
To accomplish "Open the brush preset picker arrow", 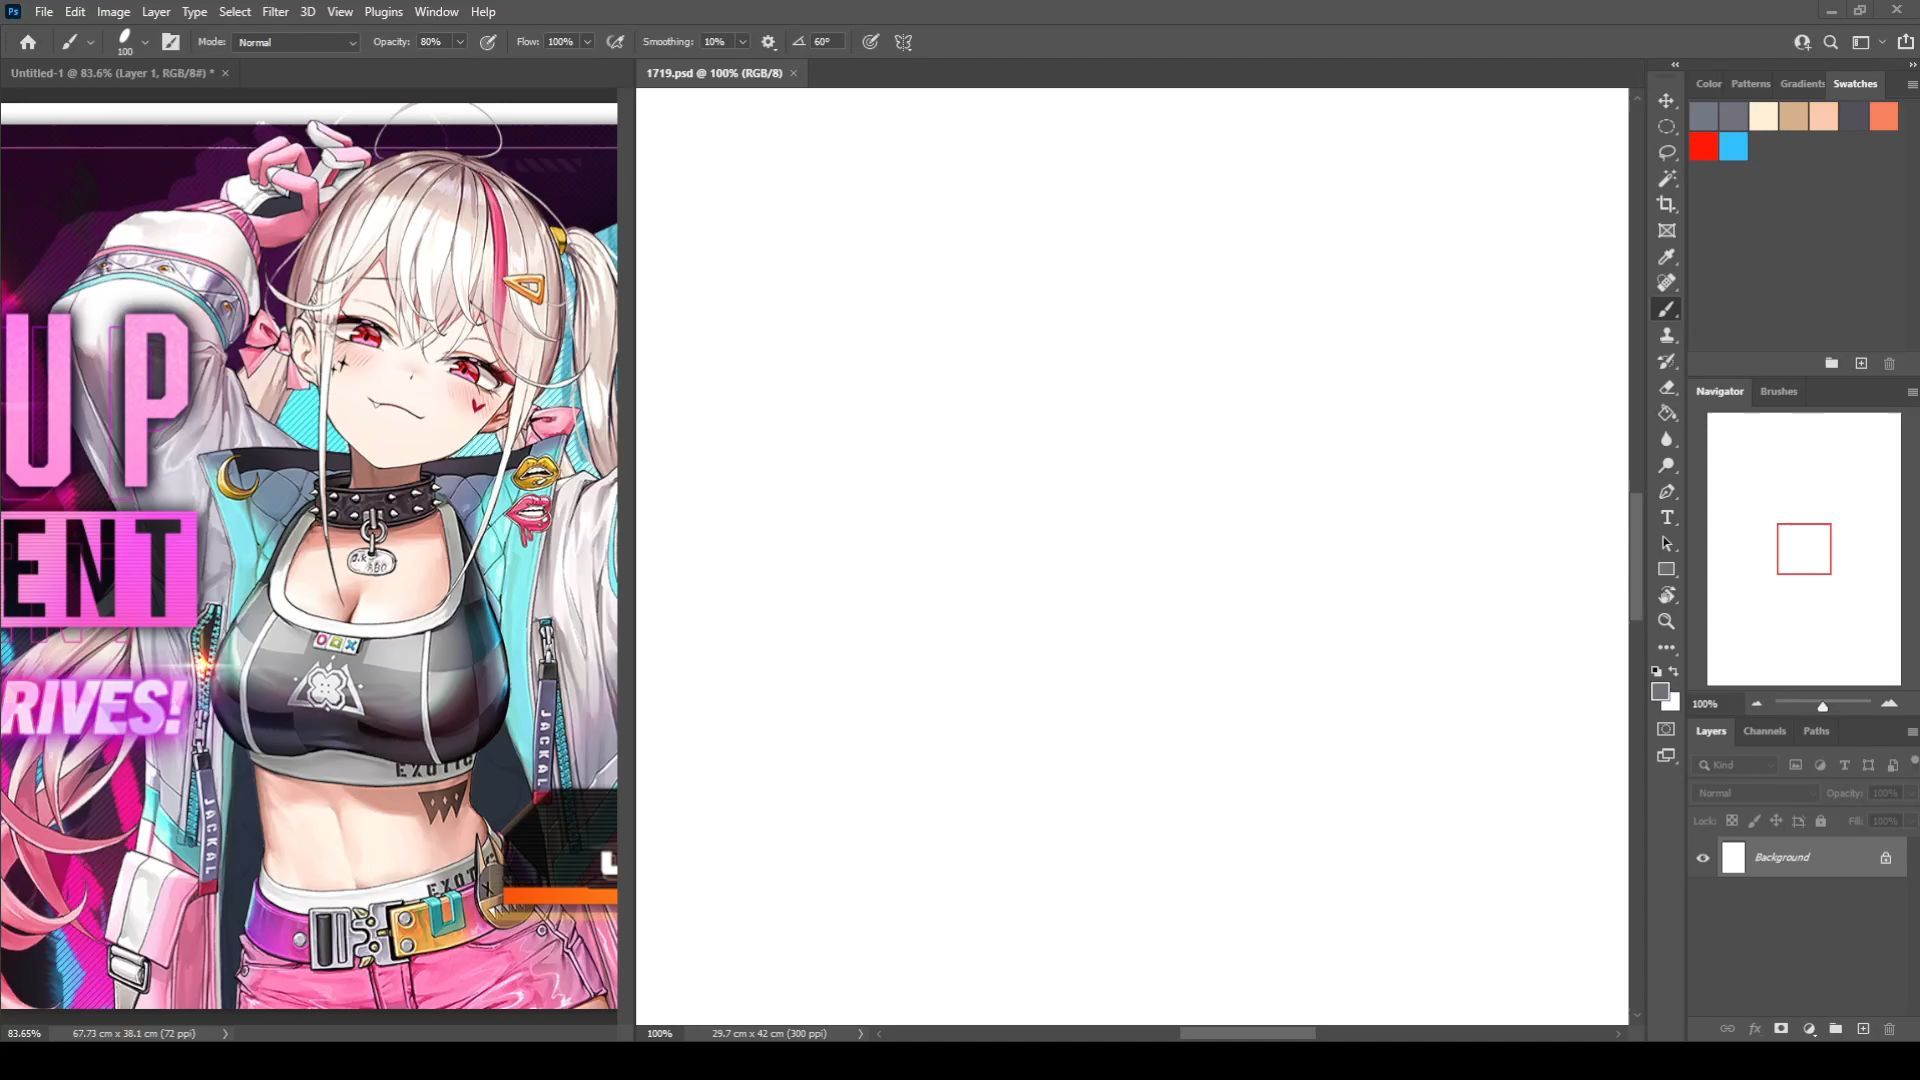I will [x=145, y=42].
